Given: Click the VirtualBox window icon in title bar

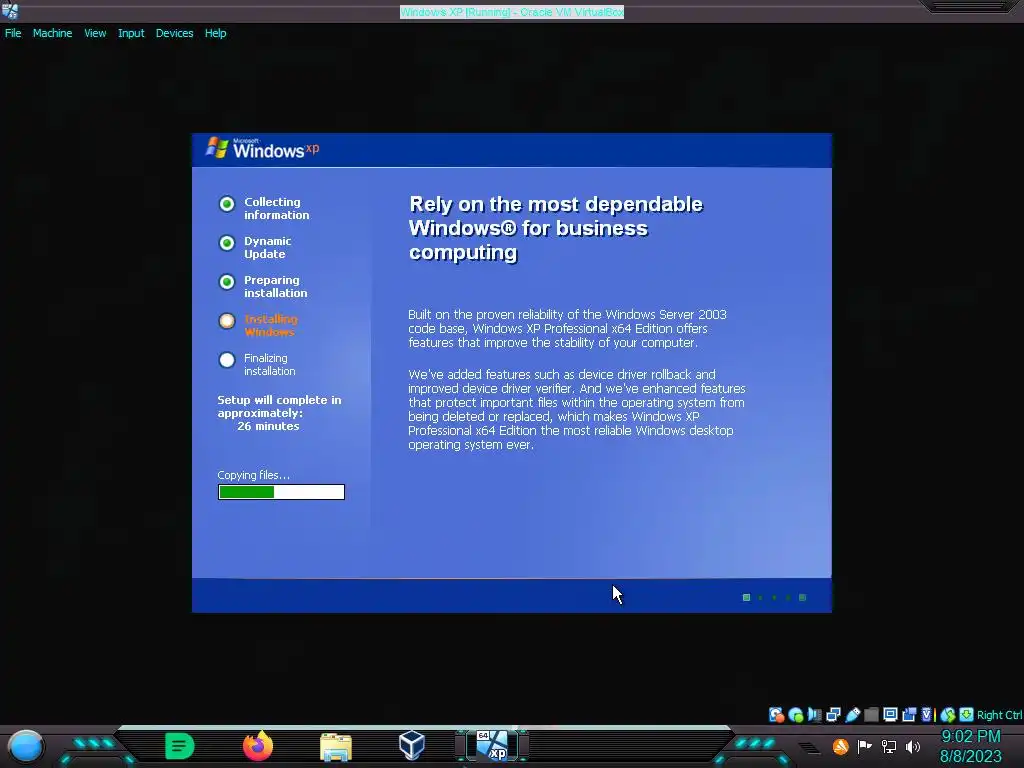Looking at the screenshot, I should [10, 10].
